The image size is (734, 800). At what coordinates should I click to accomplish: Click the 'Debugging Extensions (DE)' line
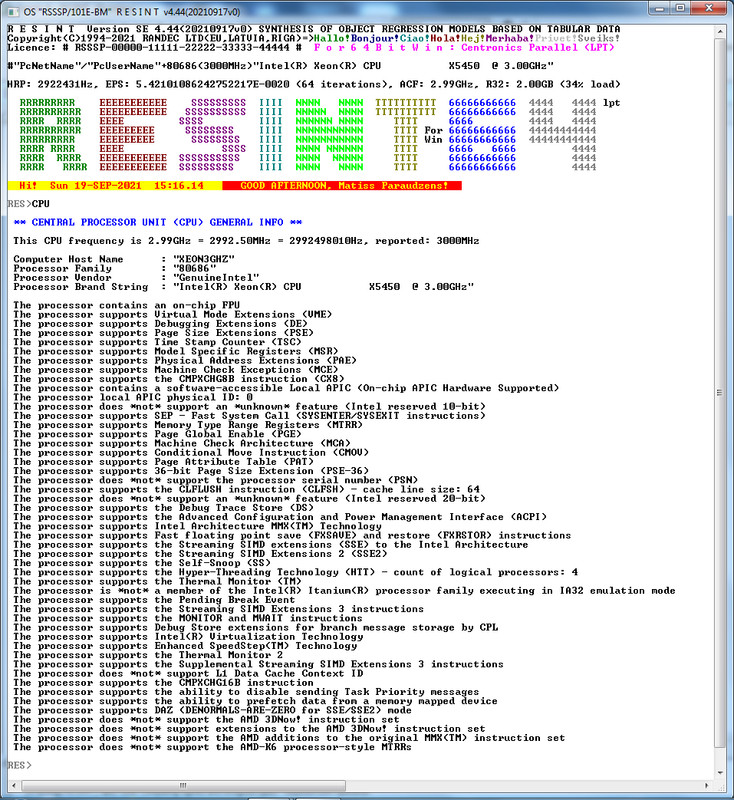(160, 323)
